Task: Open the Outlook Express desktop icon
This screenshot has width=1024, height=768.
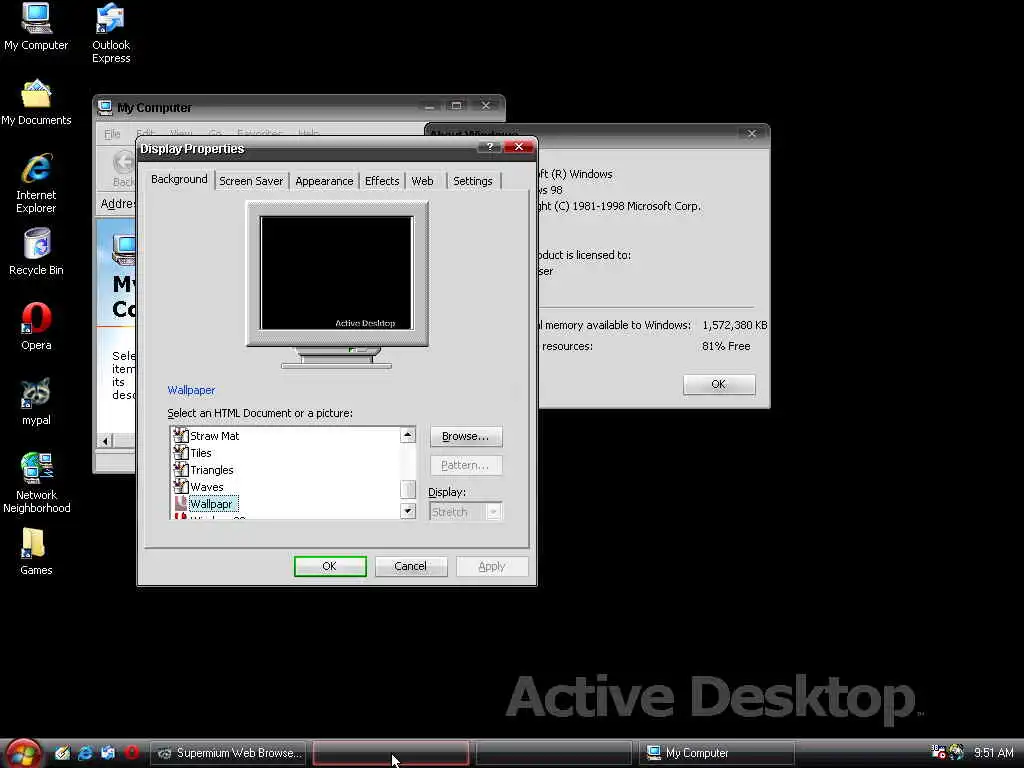Action: pos(110,33)
